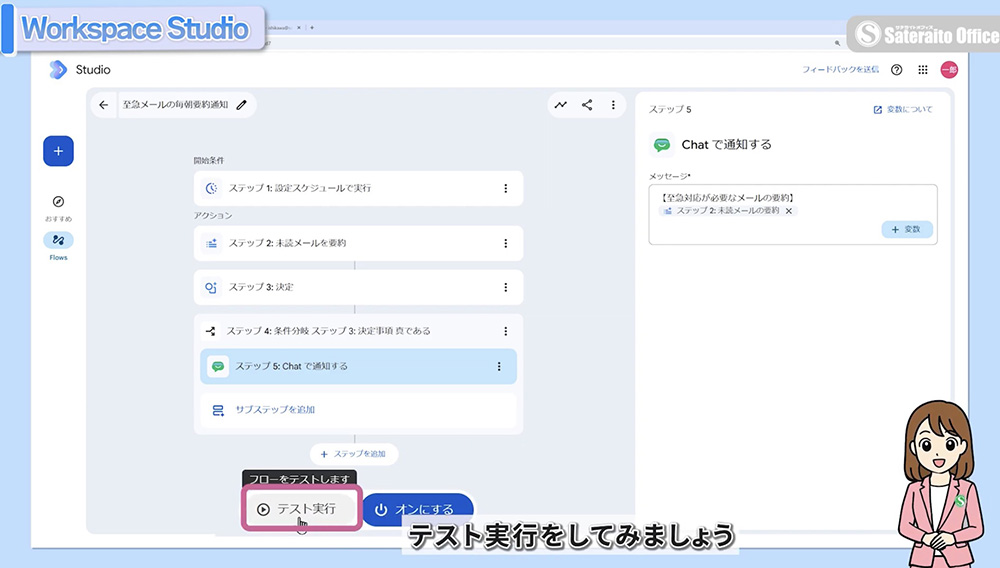The image size is (1000, 568).
Task: Select ステップ 1: 設定スケジュールで実行
Action: point(358,188)
